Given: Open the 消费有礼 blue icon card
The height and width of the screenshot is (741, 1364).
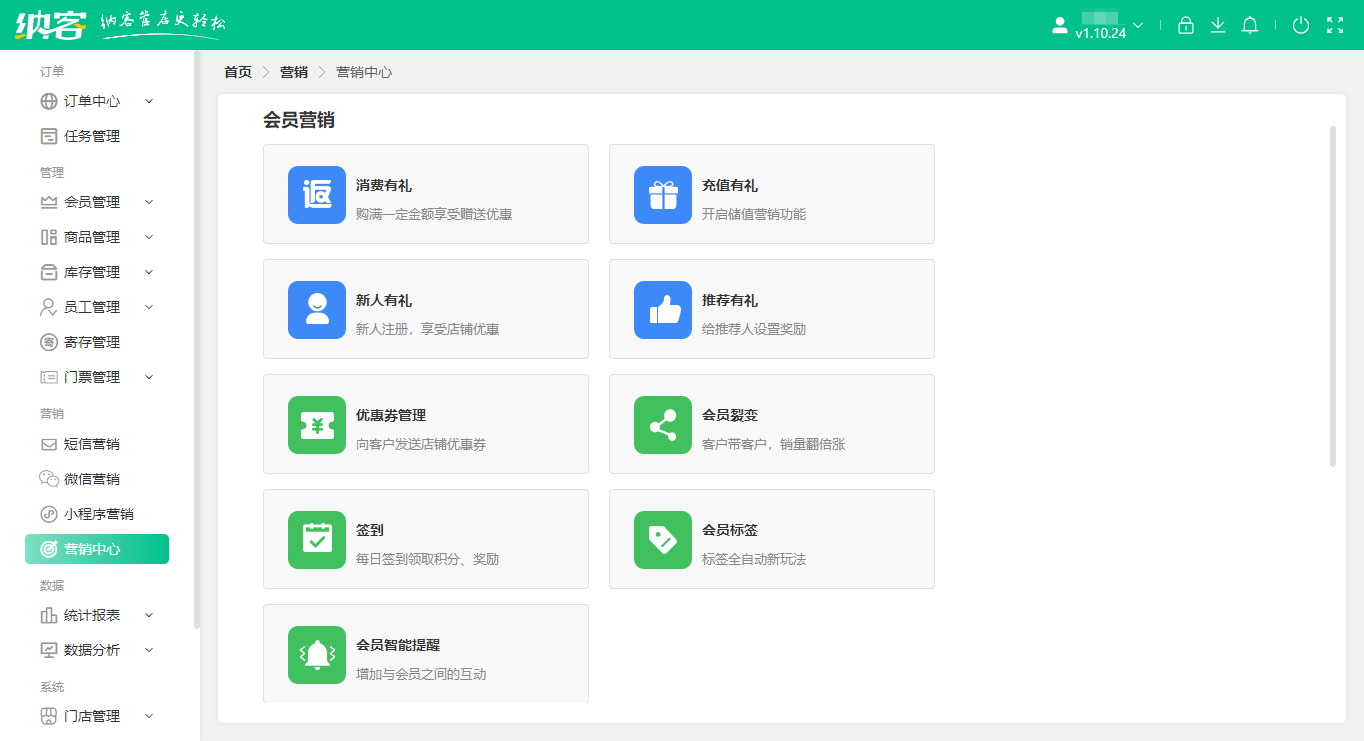Looking at the screenshot, I should click(317, 195).
